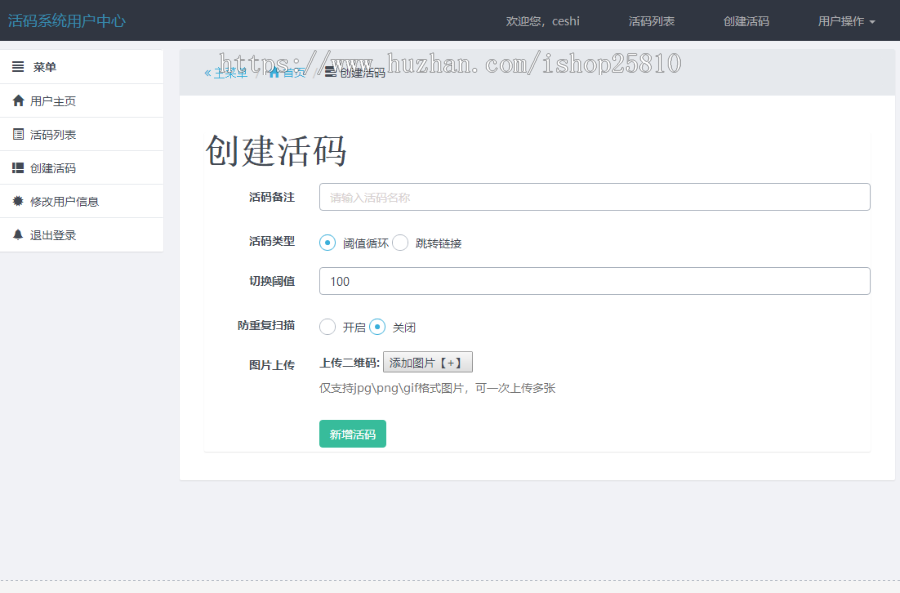Select the 阈值循环 radio button
Image resolution: width=900 pixels, height=593 pixels.
tap(328, 242)
